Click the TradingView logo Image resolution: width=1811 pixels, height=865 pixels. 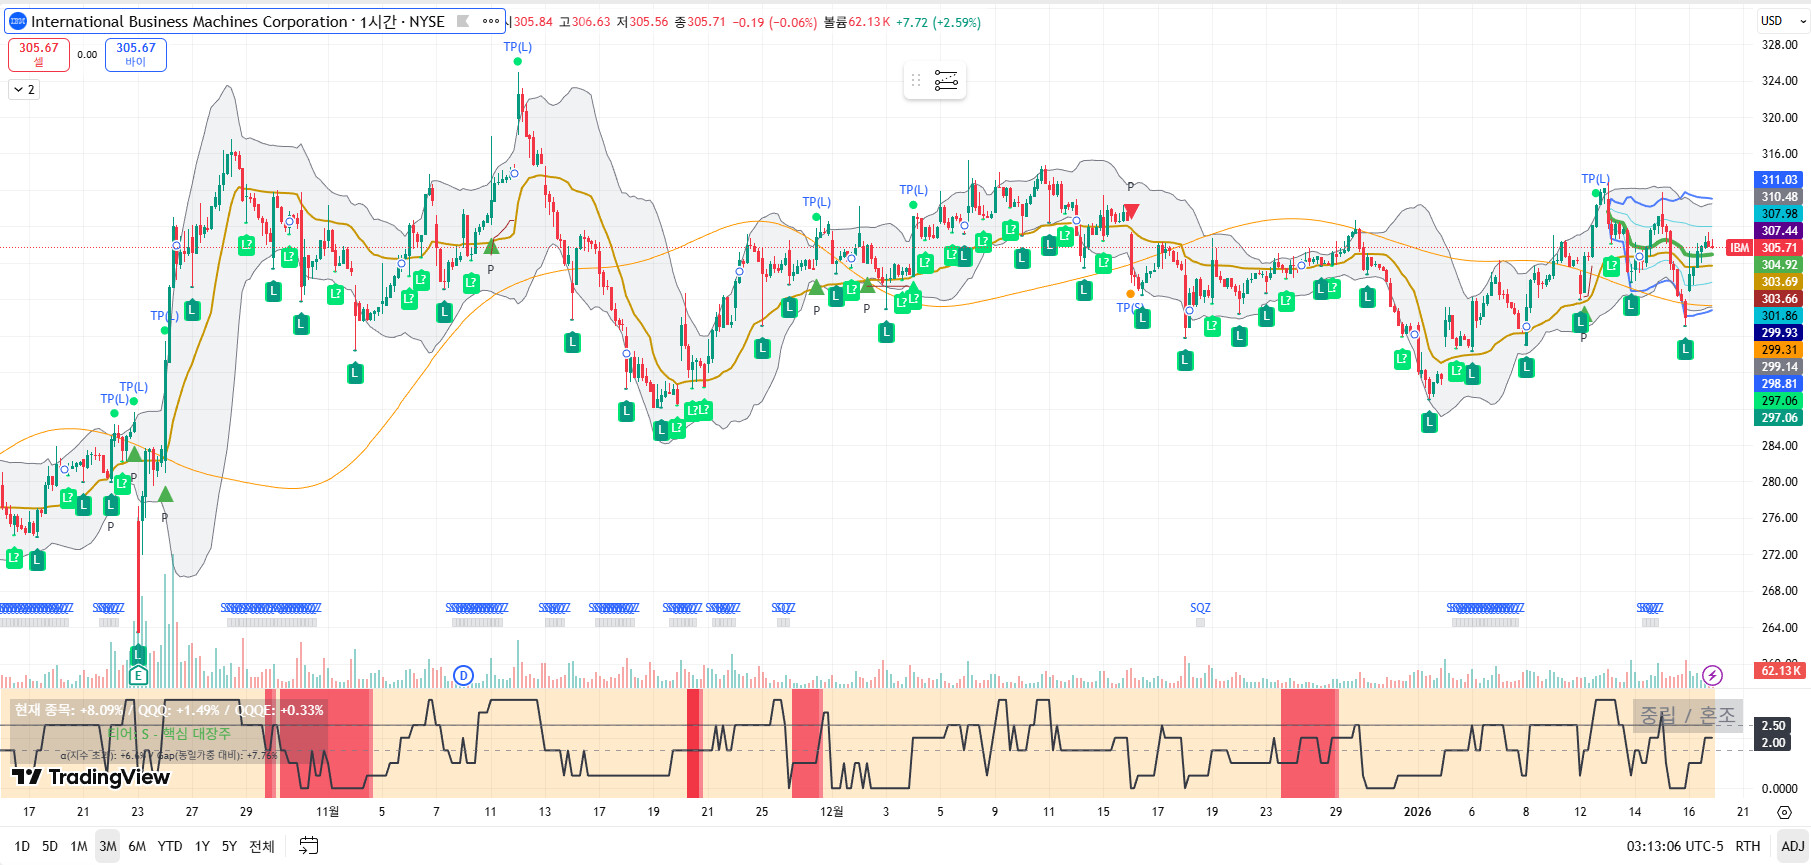pyautogui.click(x=91, y=777)
